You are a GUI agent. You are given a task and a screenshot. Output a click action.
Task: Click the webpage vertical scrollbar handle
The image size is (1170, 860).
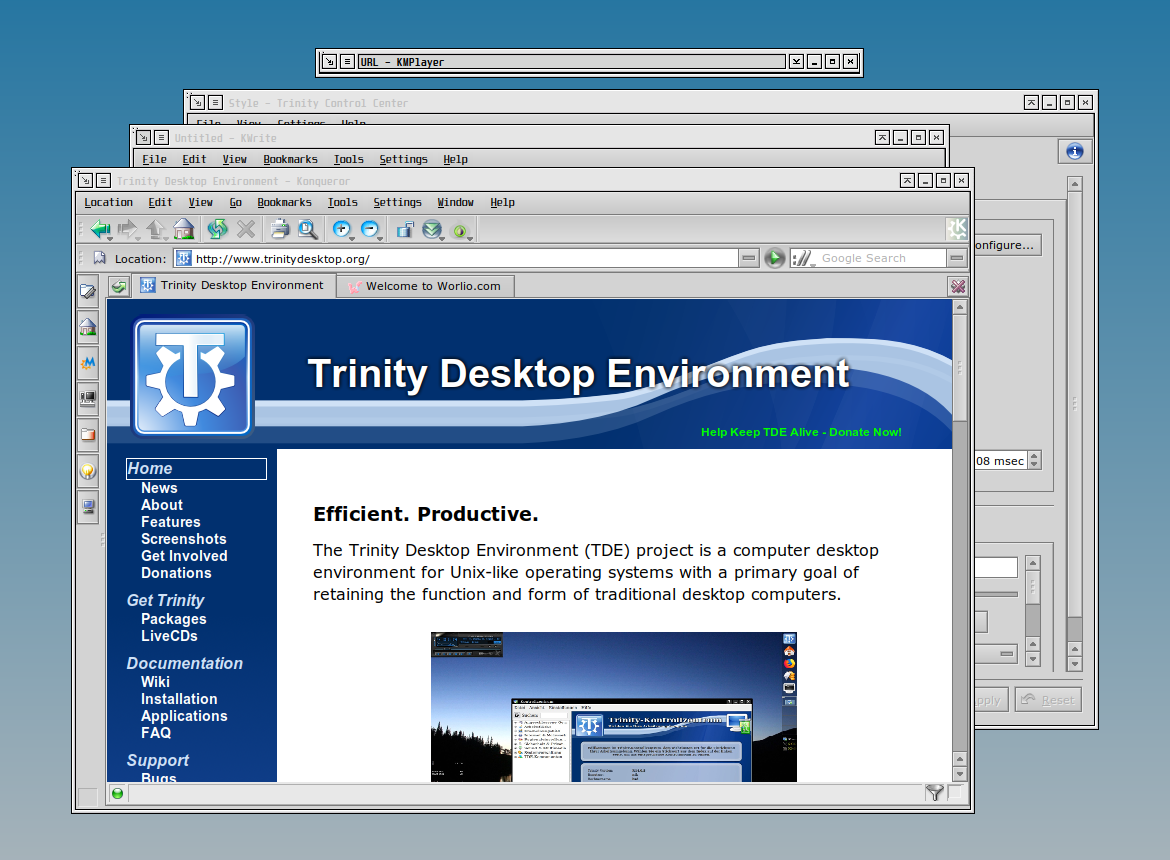coord(960,367)
